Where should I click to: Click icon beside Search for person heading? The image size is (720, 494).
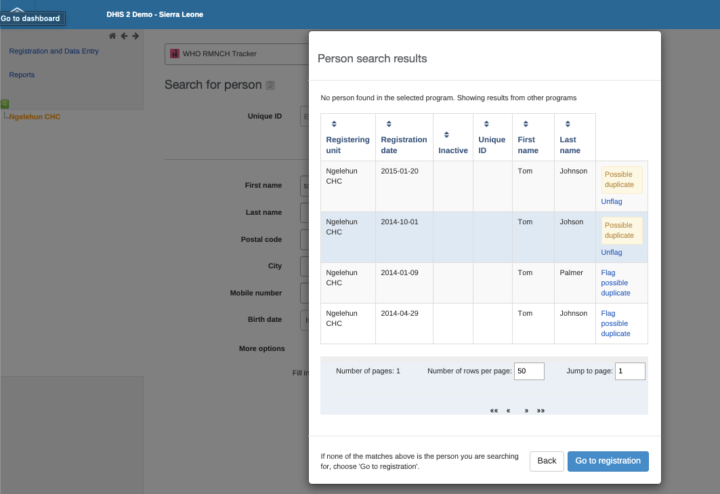click(x=270, y=85)
